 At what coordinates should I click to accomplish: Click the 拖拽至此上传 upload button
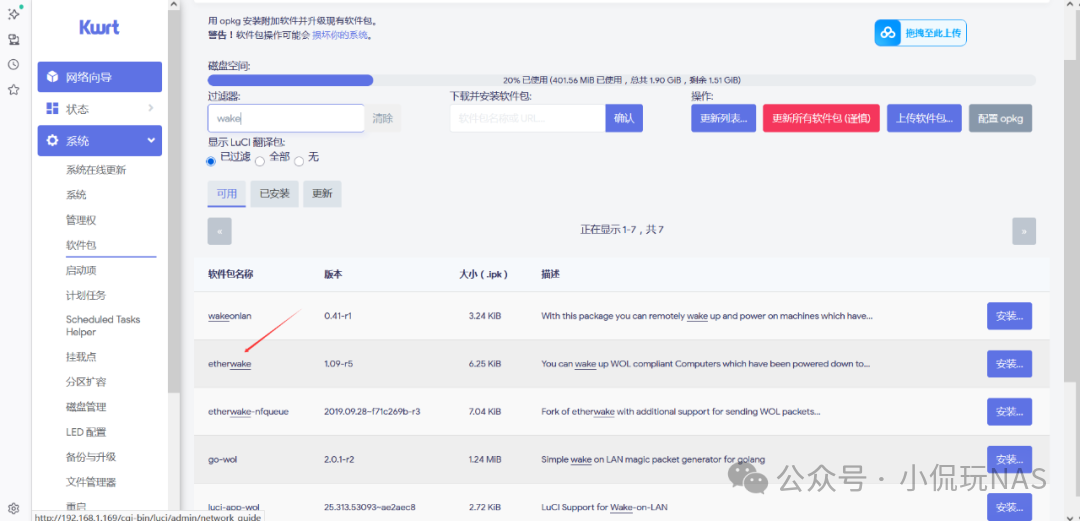point(920,32)
